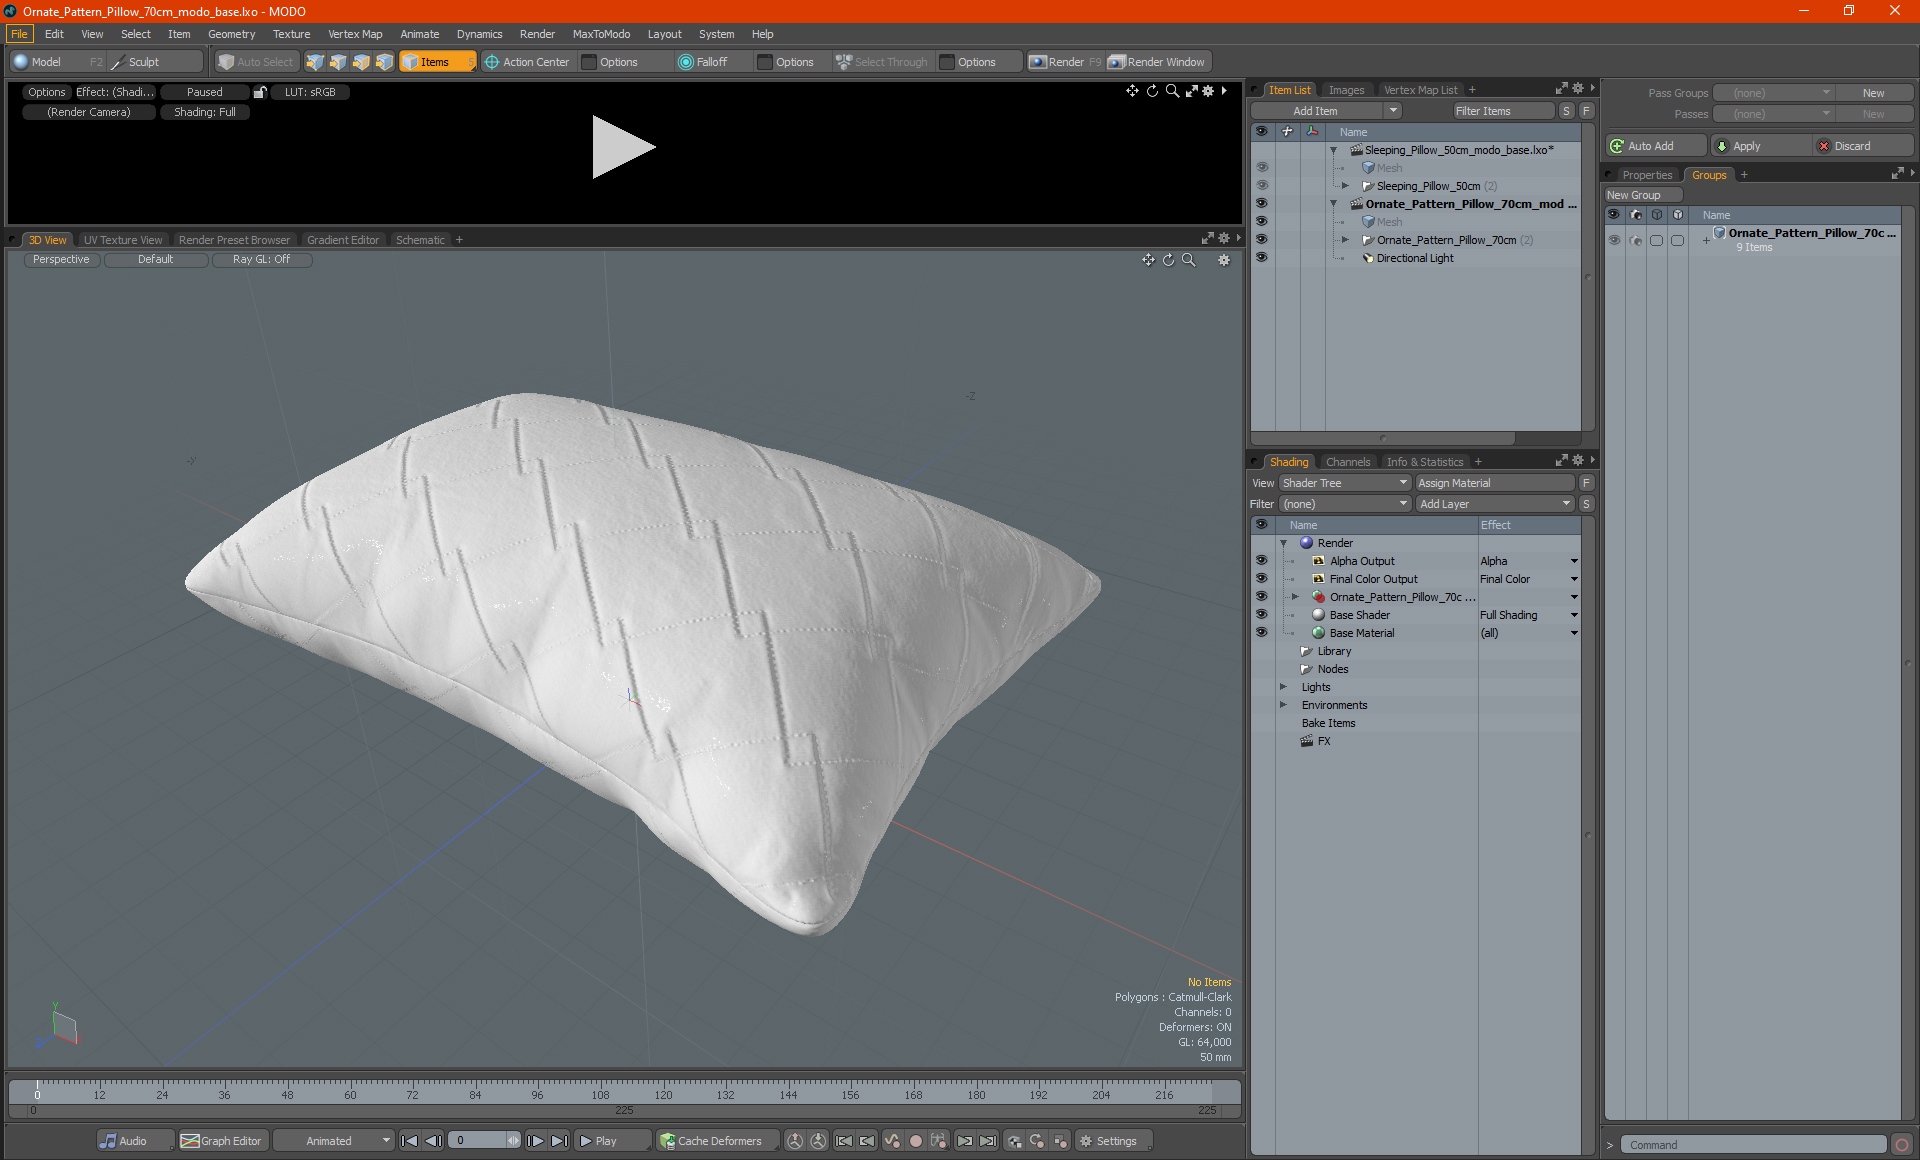Toggle visibility of Final Color Output layer
Screen dimensions: 1920x1160
click(x=1262, y=579)
